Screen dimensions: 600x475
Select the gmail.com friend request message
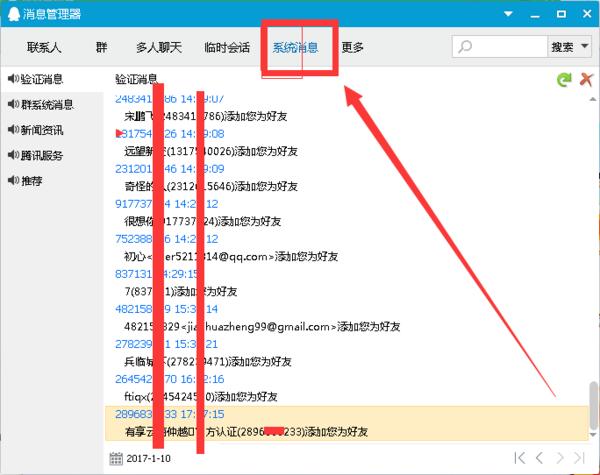(262, 326)
